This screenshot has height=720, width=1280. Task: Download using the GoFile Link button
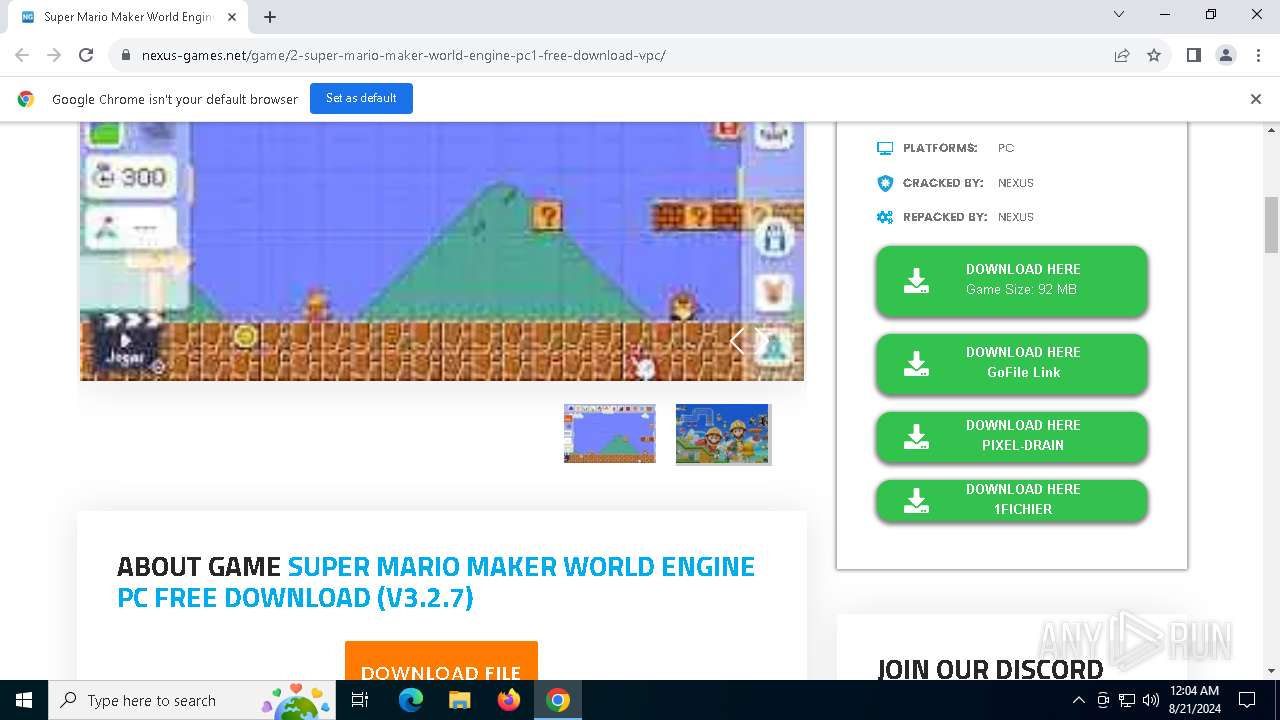pos(1011,363)
